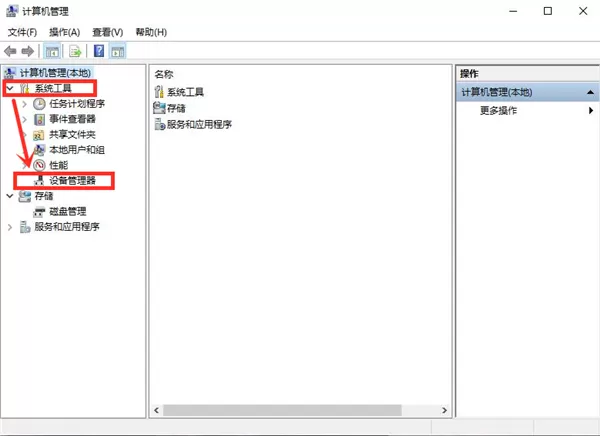600x436 pixels.
Task: Open the 文件(F) menu
Action: [x=22, y=32]
